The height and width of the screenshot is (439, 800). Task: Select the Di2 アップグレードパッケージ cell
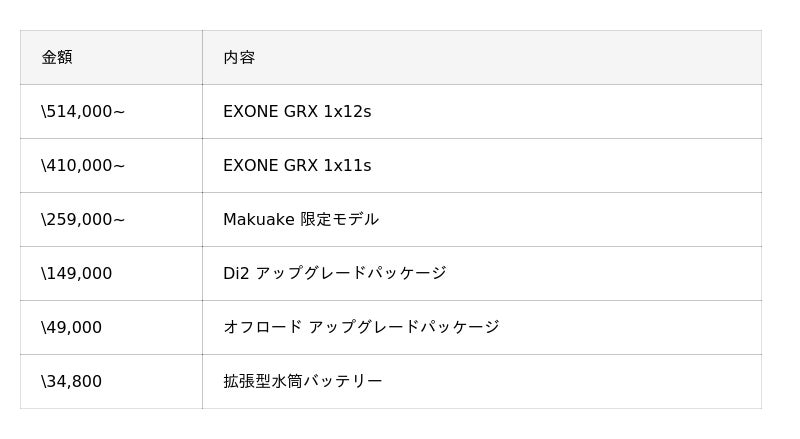click(x=334, y=274)
